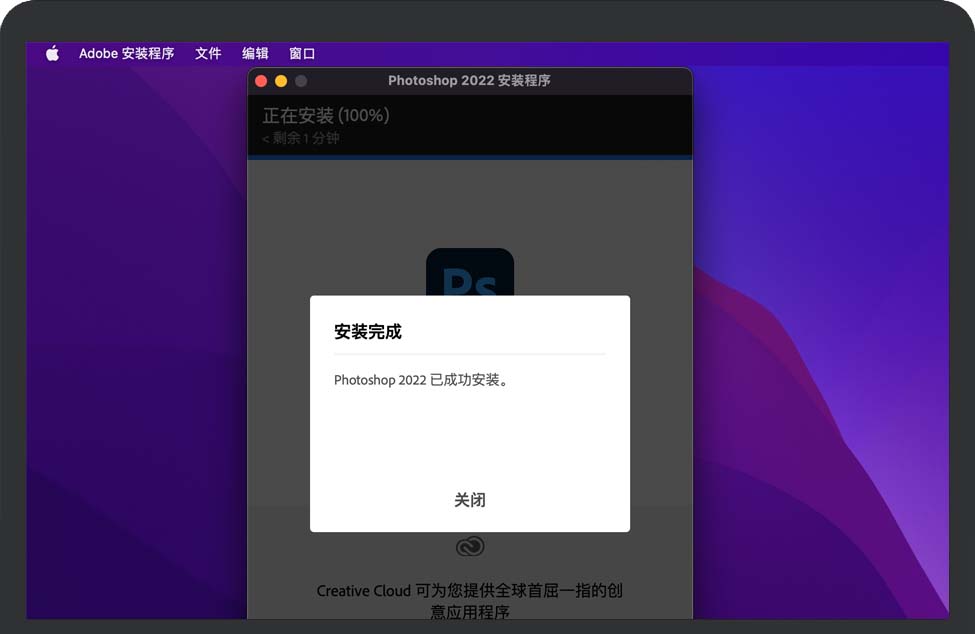The image size is (975, 634).
Task: Click the text Photoshop 2022 已成功安装。
Action: click(x=422, y=380)
